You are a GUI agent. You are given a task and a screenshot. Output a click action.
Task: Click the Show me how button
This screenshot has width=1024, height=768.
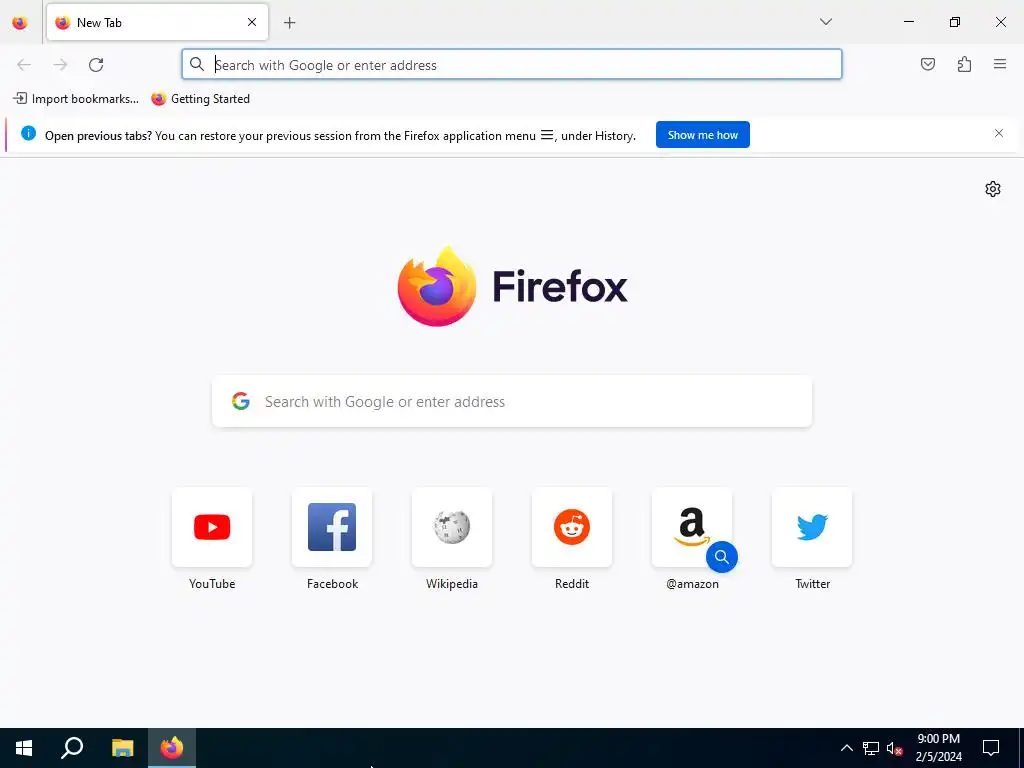tap(703, 135)
